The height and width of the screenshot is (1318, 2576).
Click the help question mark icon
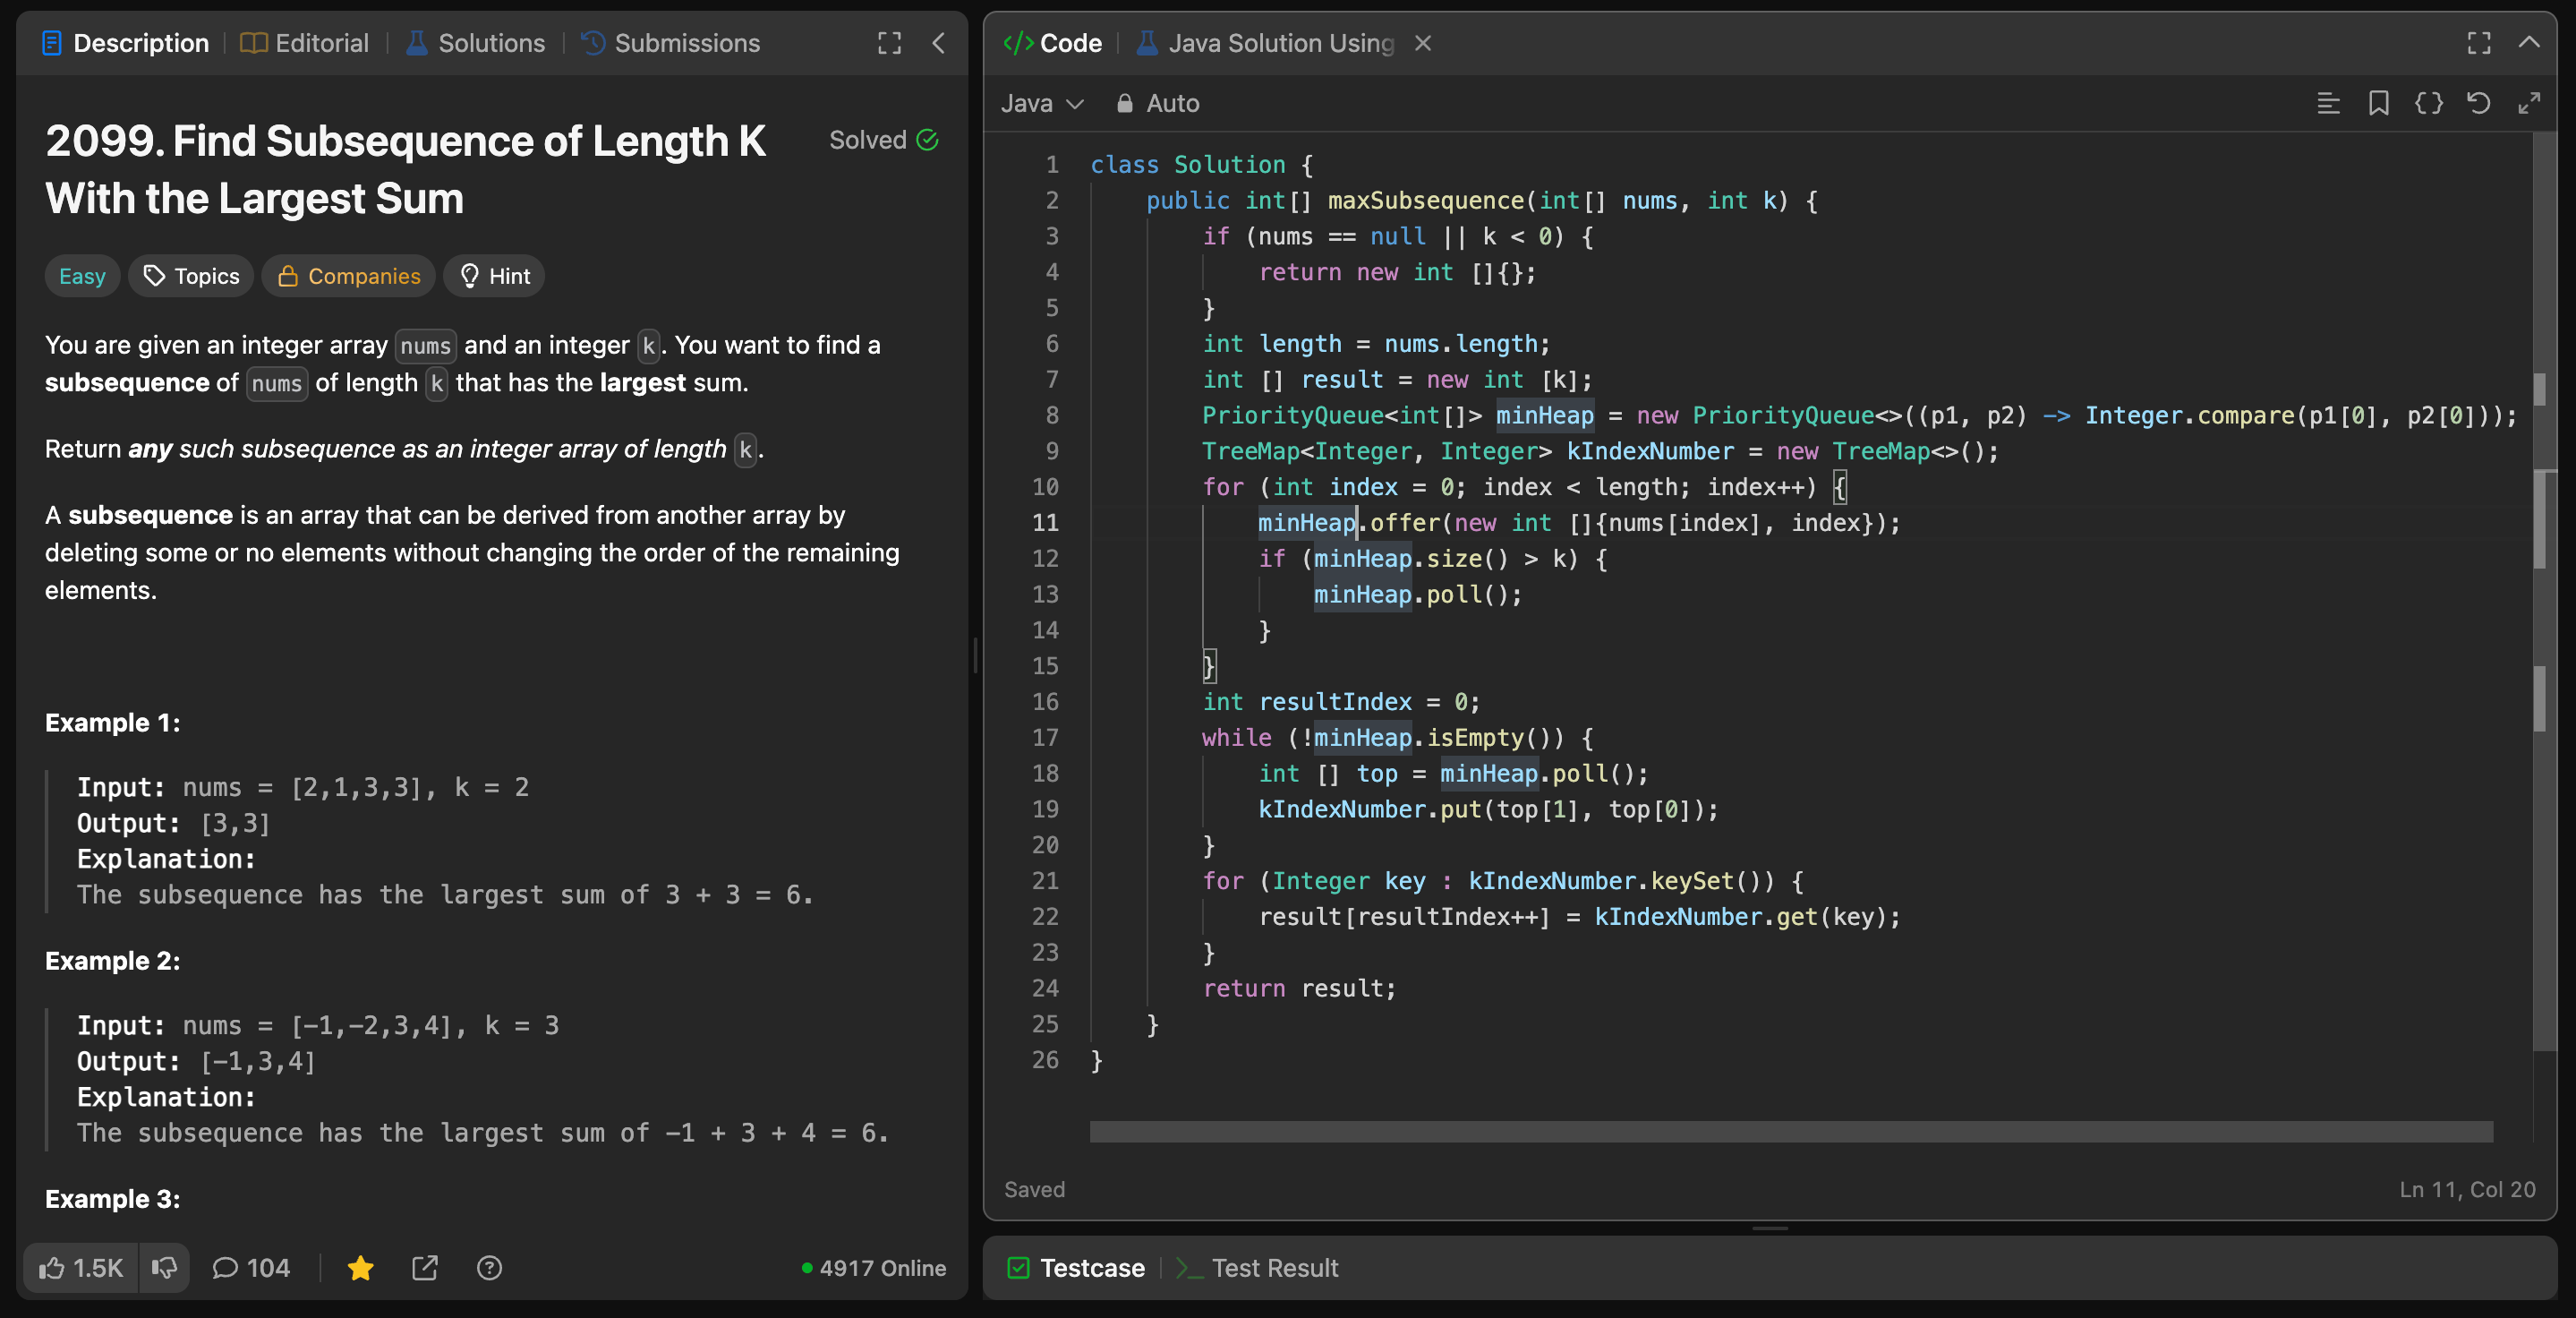tap(489, 1268)
